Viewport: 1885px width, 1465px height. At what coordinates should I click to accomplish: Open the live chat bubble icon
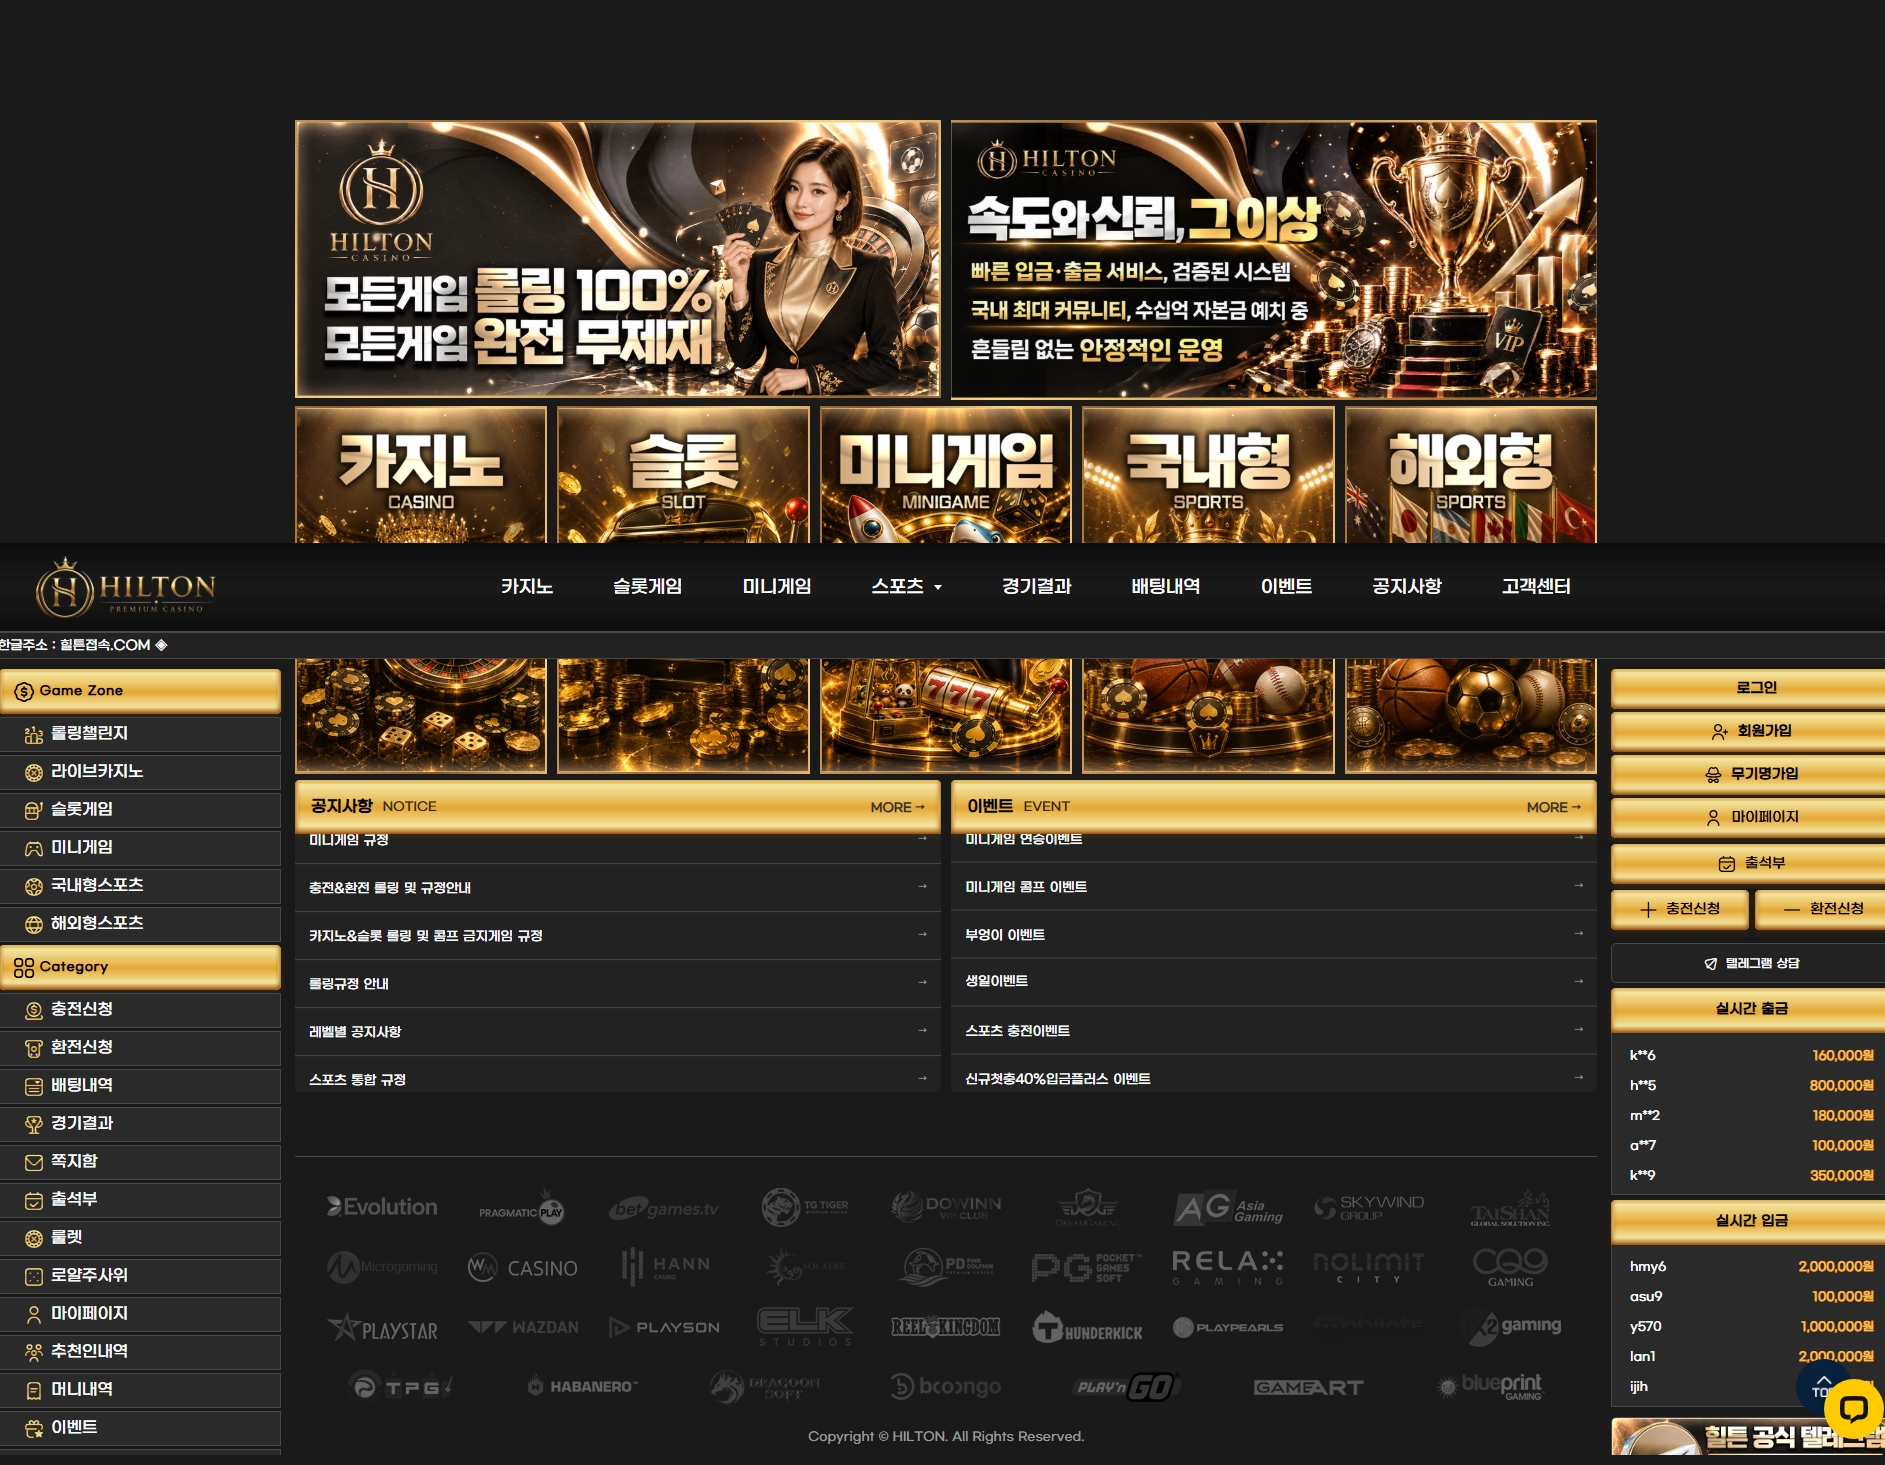point(1853,1409)
